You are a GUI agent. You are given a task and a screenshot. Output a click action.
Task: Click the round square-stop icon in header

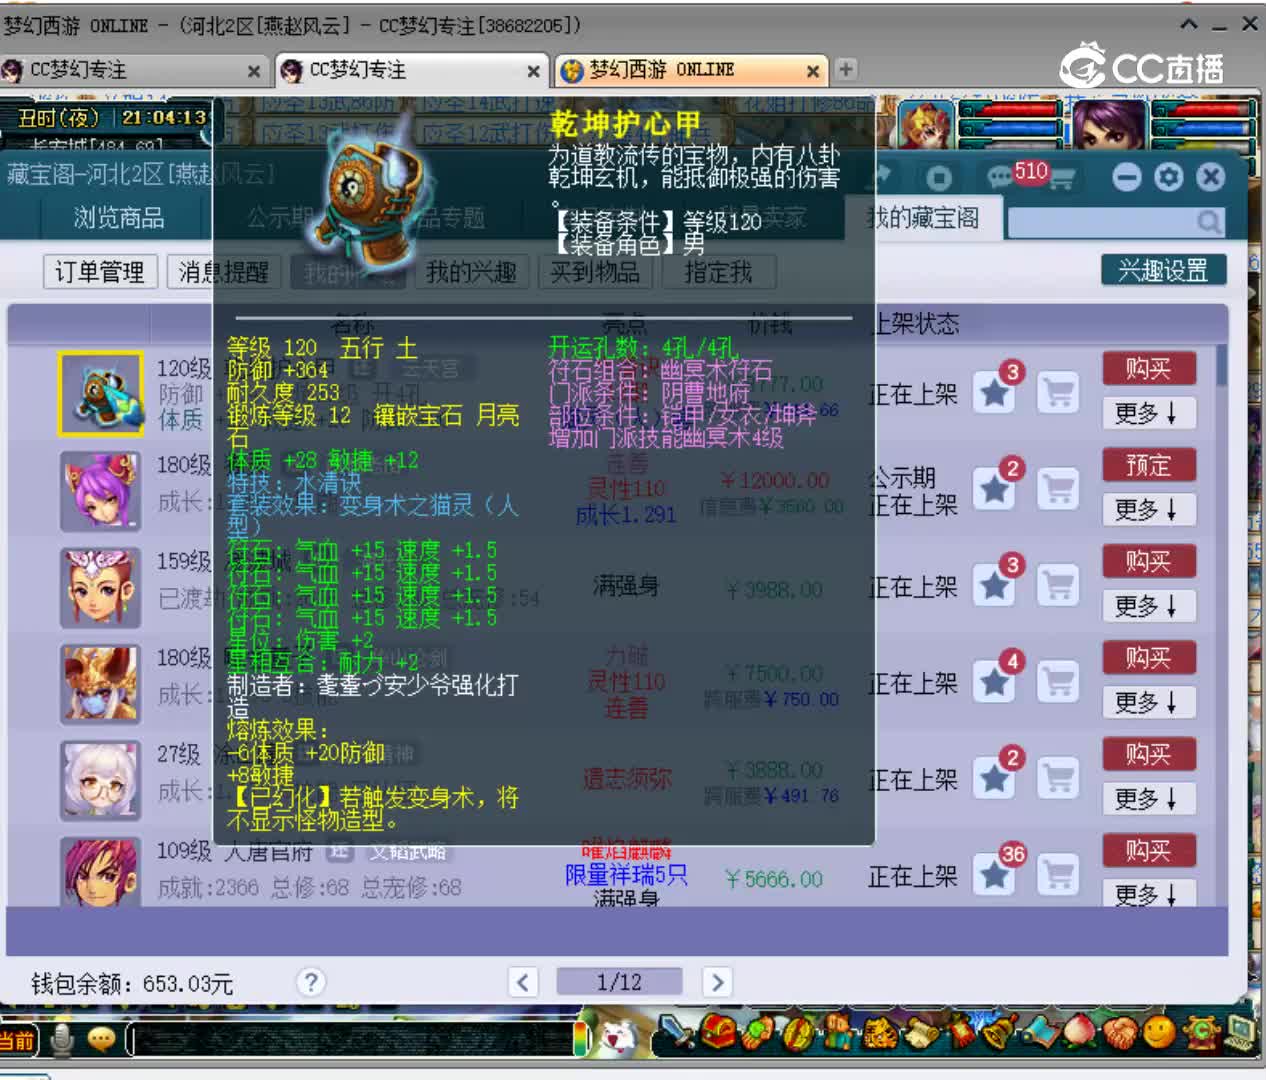[938, 178]
